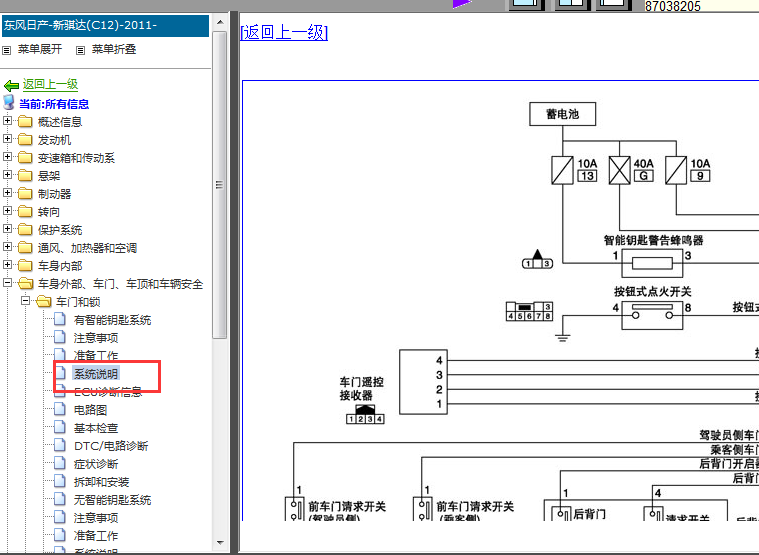Viewport: 759px width, 555px height.
Task: Select the 保护系统 folder label
Action: 60,230
